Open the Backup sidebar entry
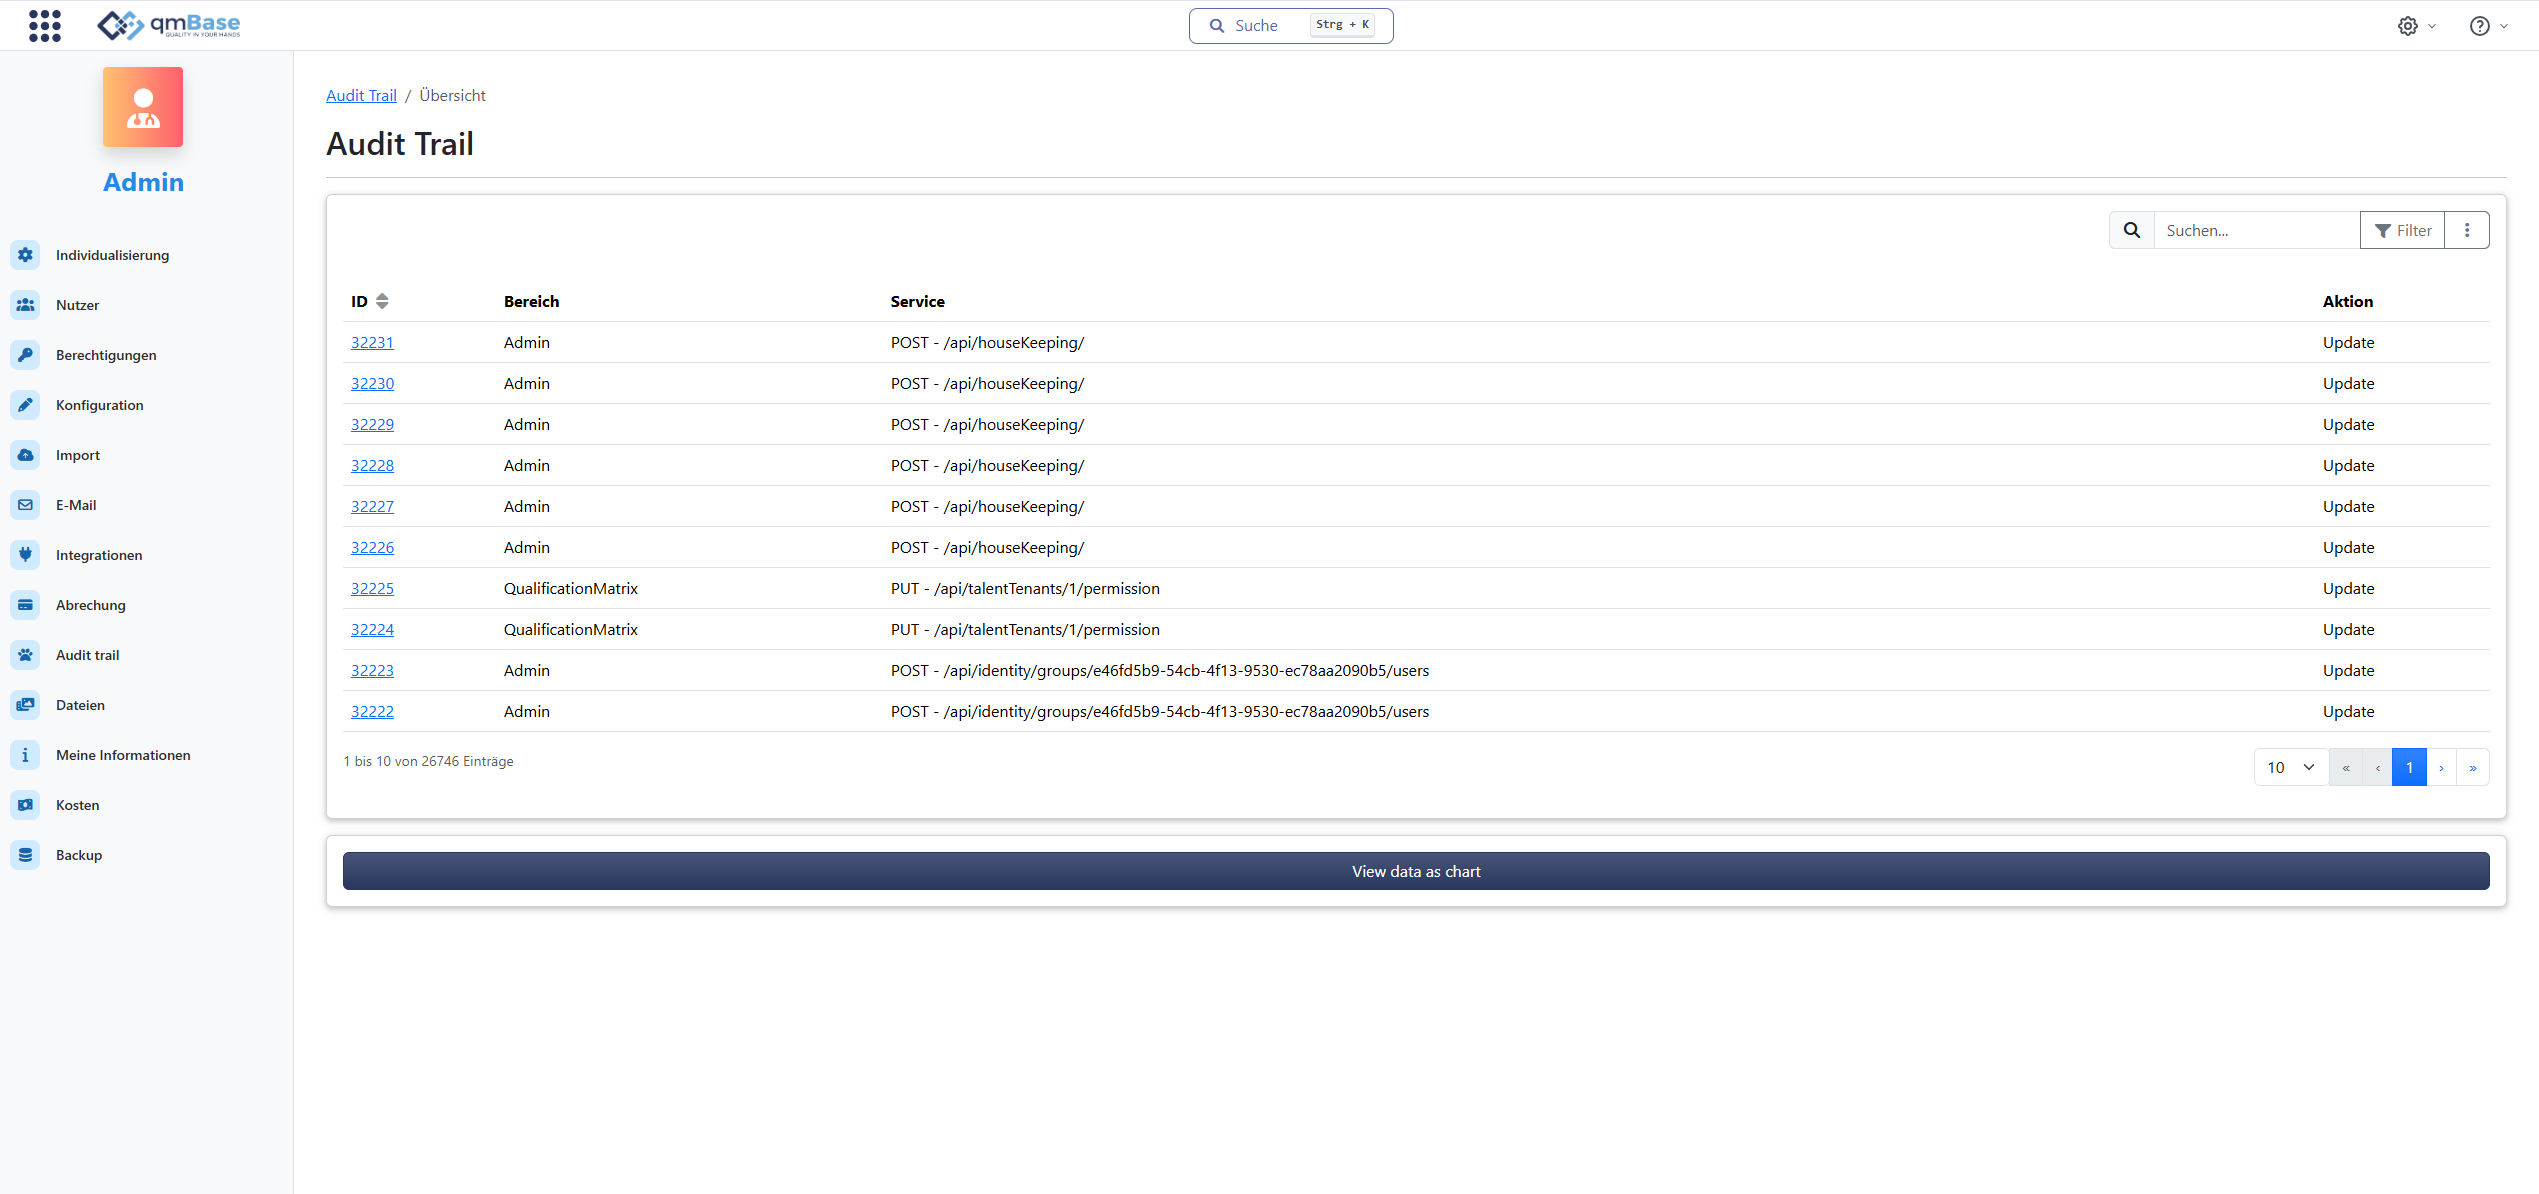2539x1194 pixels. tap(79, 855)
